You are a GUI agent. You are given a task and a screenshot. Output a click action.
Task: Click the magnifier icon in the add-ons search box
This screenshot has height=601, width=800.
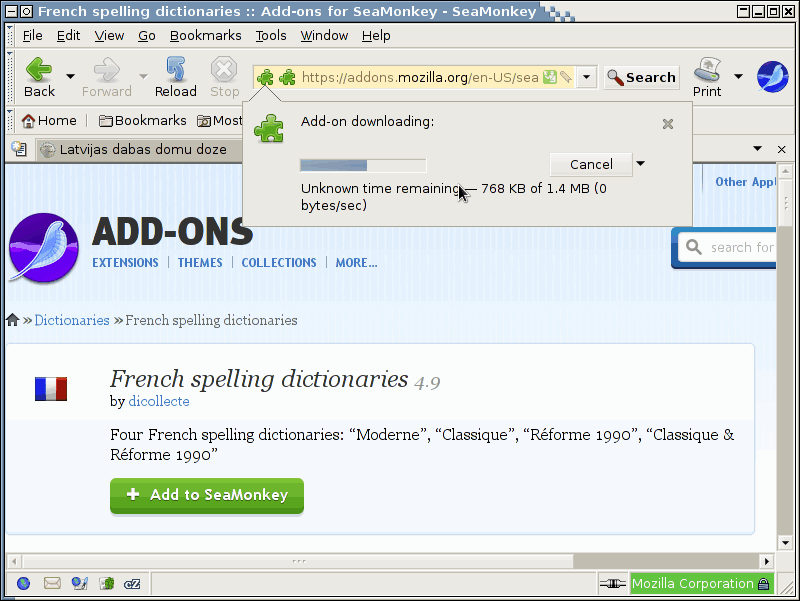693,247
